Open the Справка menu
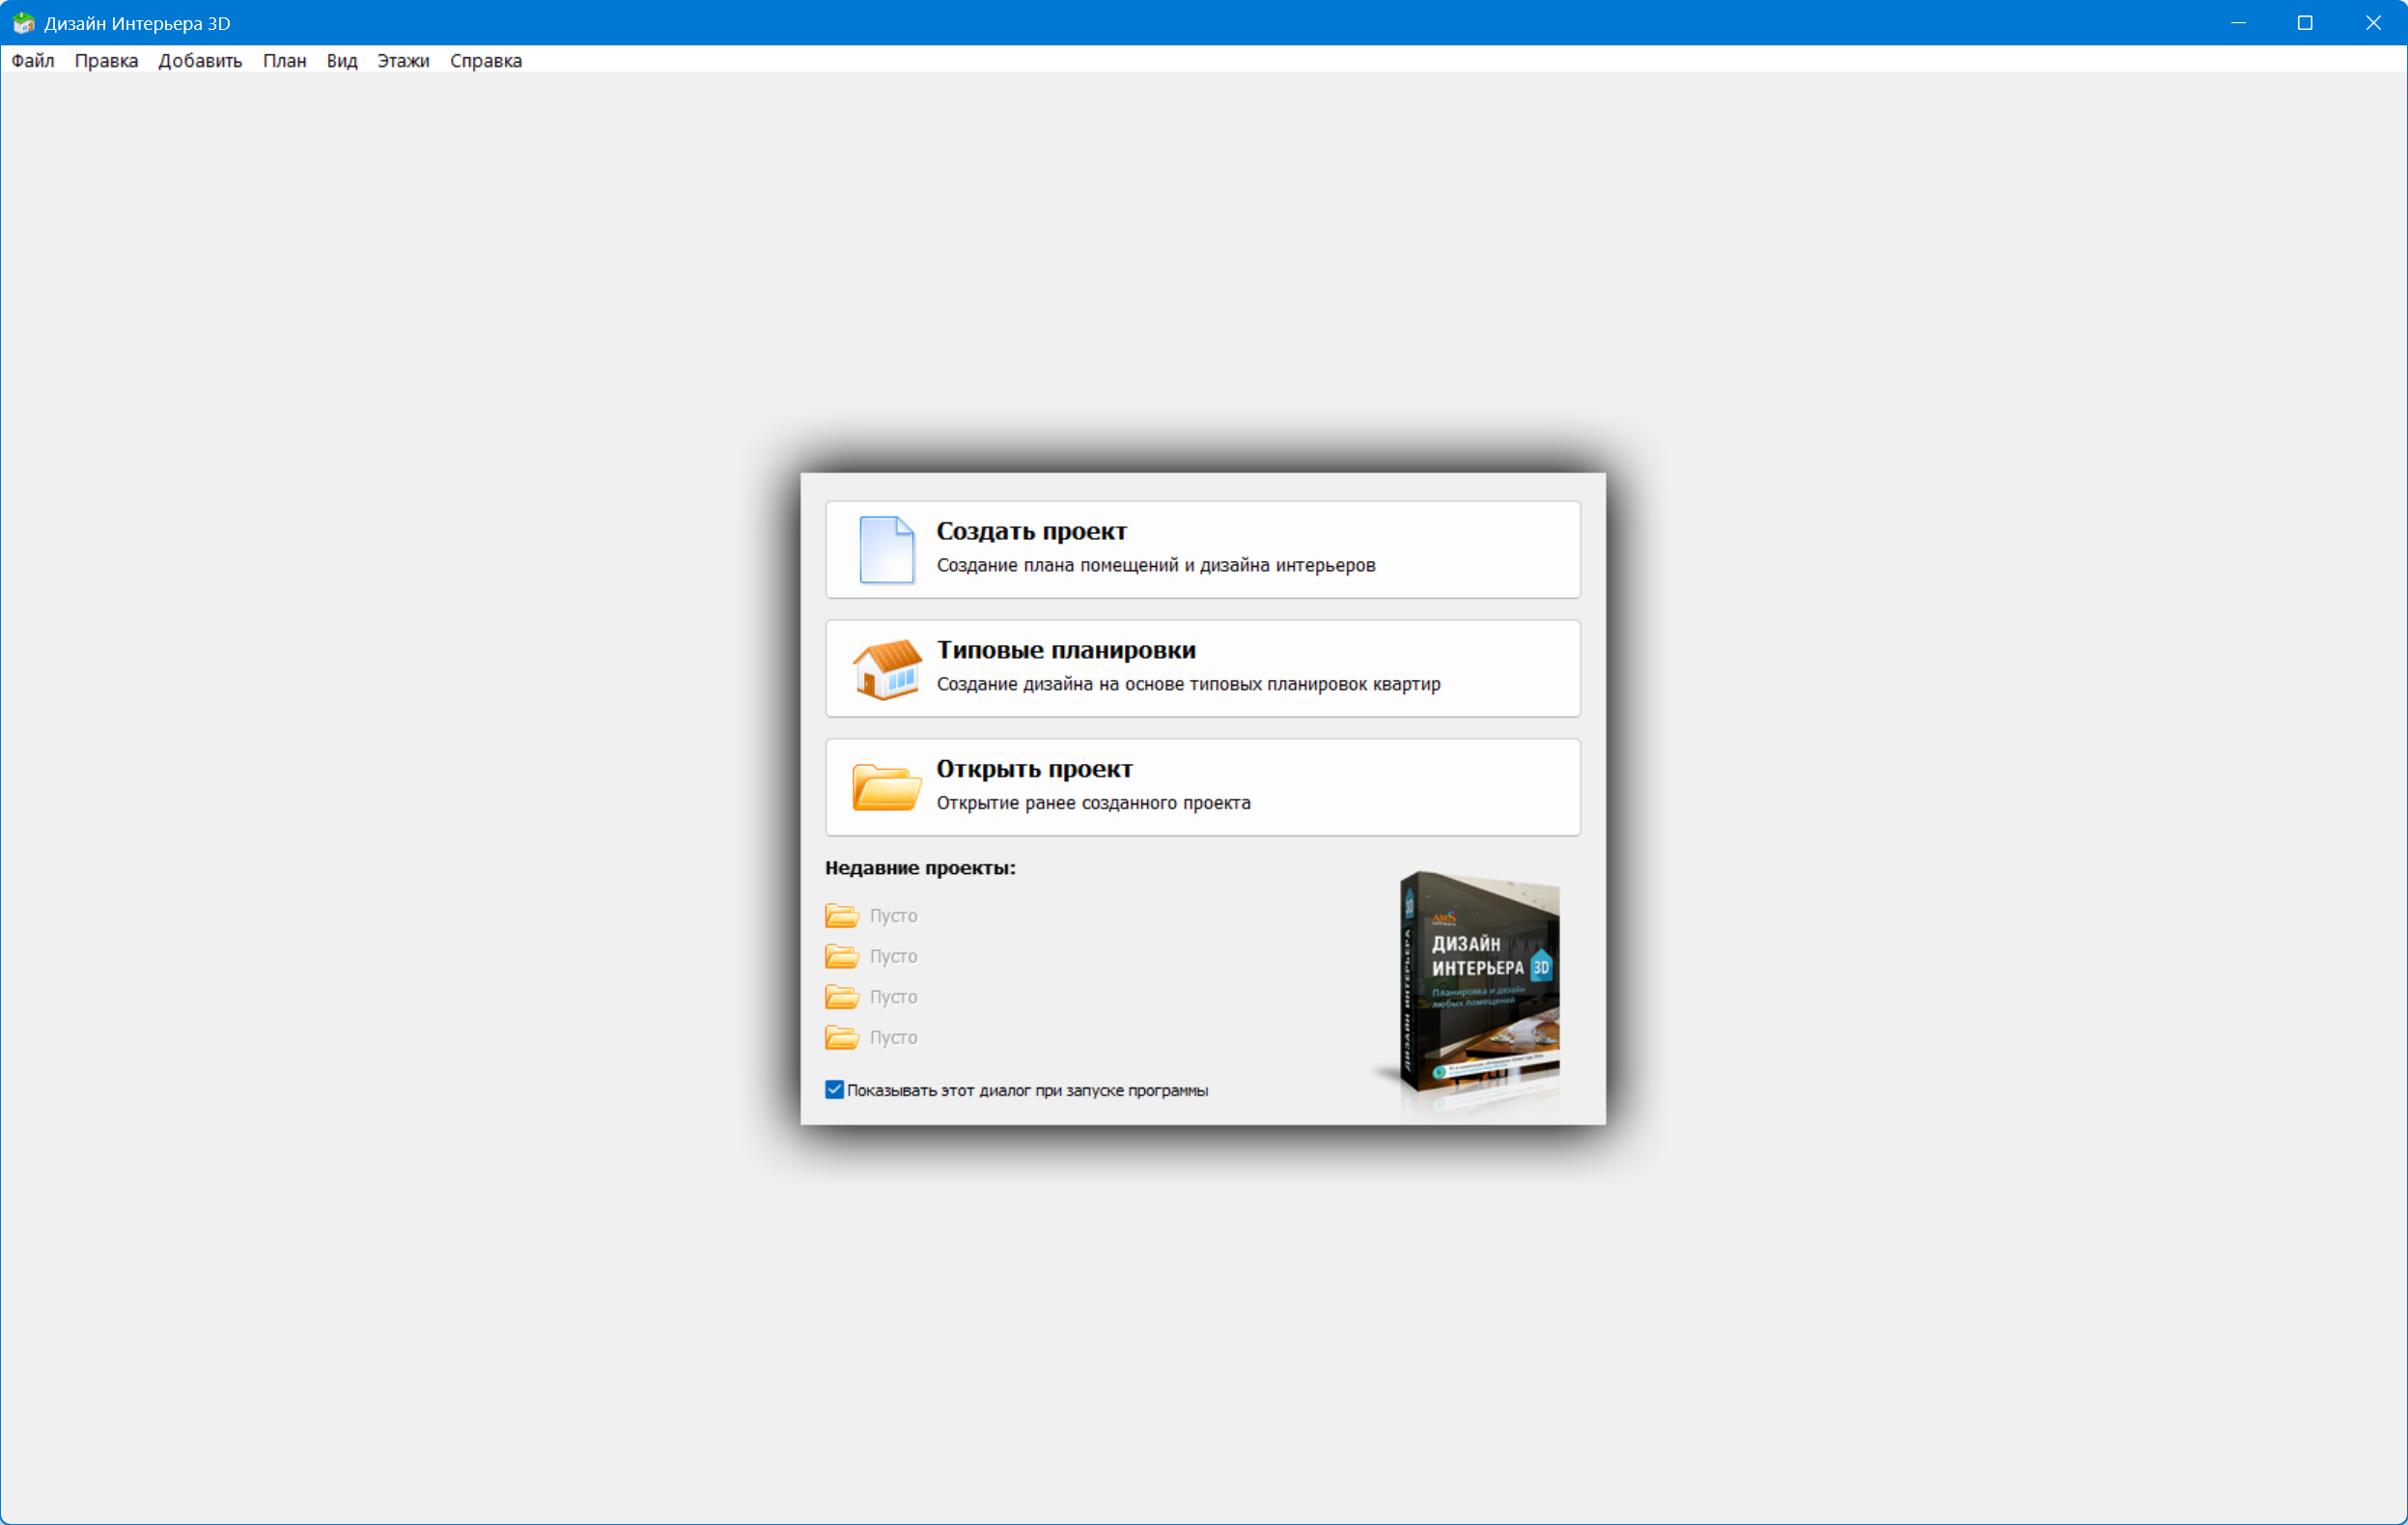 [485, 61]
